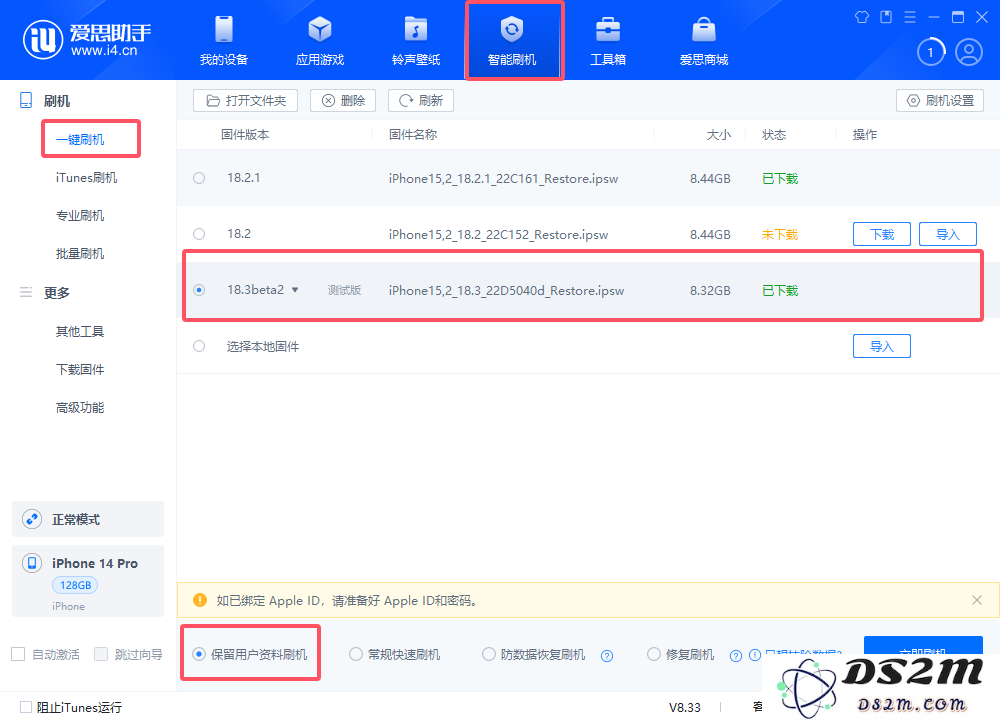Open 专业刷机 in sidebar

coord(80,216)
